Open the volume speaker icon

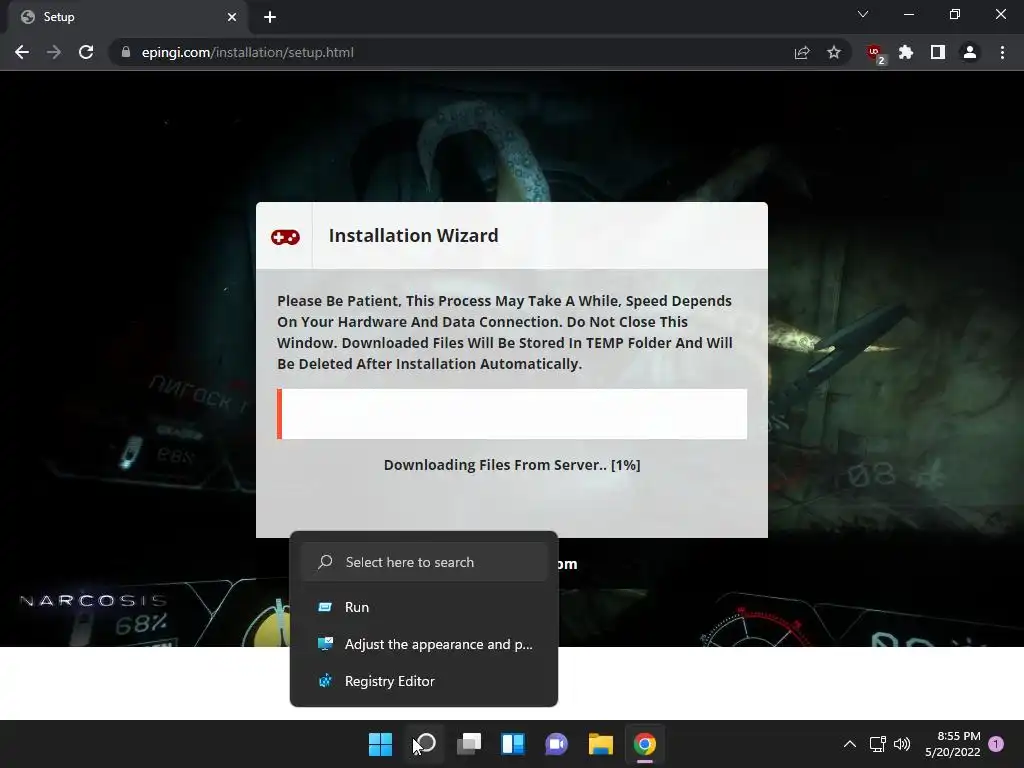(x=902, y=744)
